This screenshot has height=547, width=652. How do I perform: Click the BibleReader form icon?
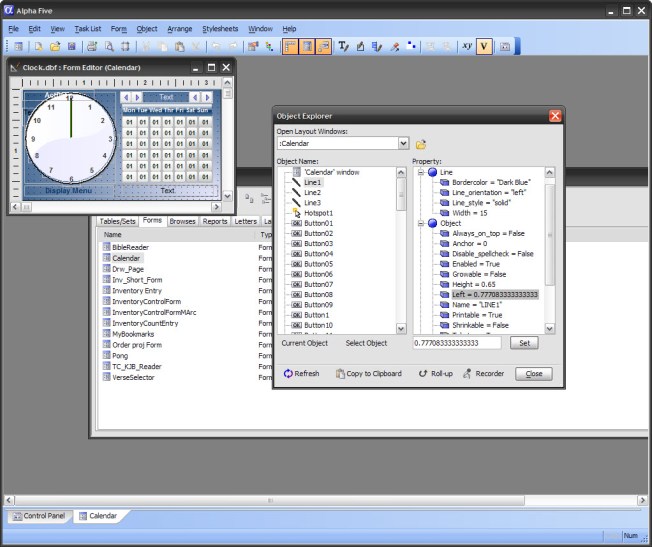(x=106, y=247)
